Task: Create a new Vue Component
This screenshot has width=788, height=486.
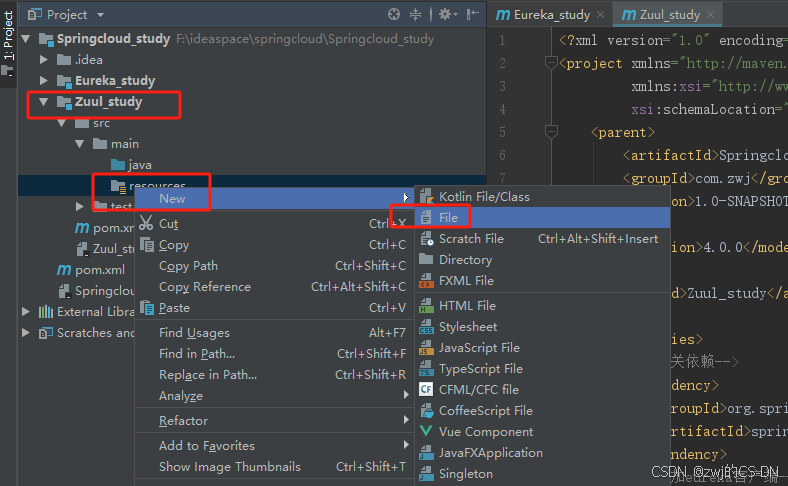Action: coord(543,432)
